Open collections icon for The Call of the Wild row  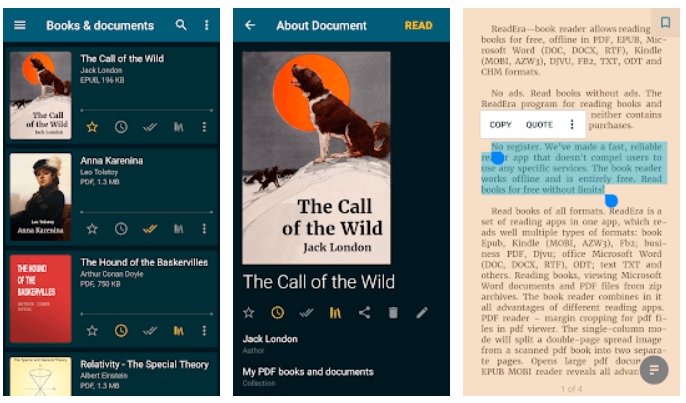pyautogui.click(x=178, y=127)
